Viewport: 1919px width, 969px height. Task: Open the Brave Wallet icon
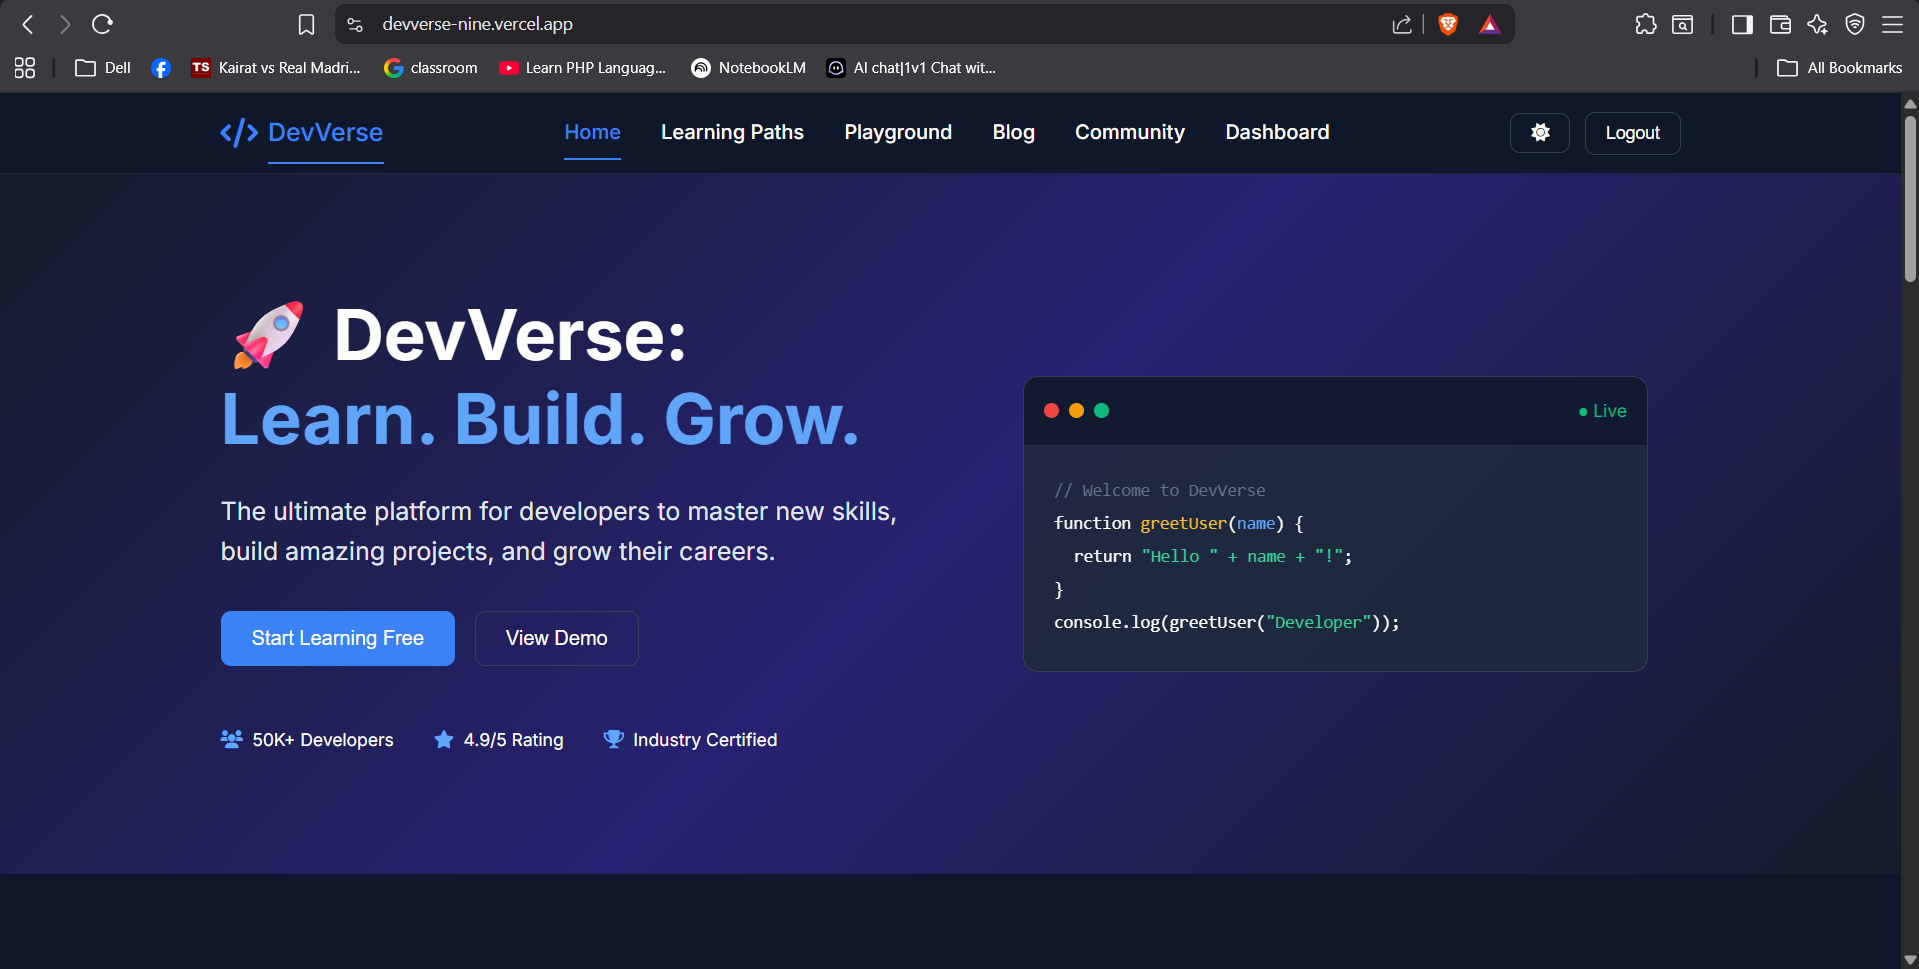(1779, 23)
